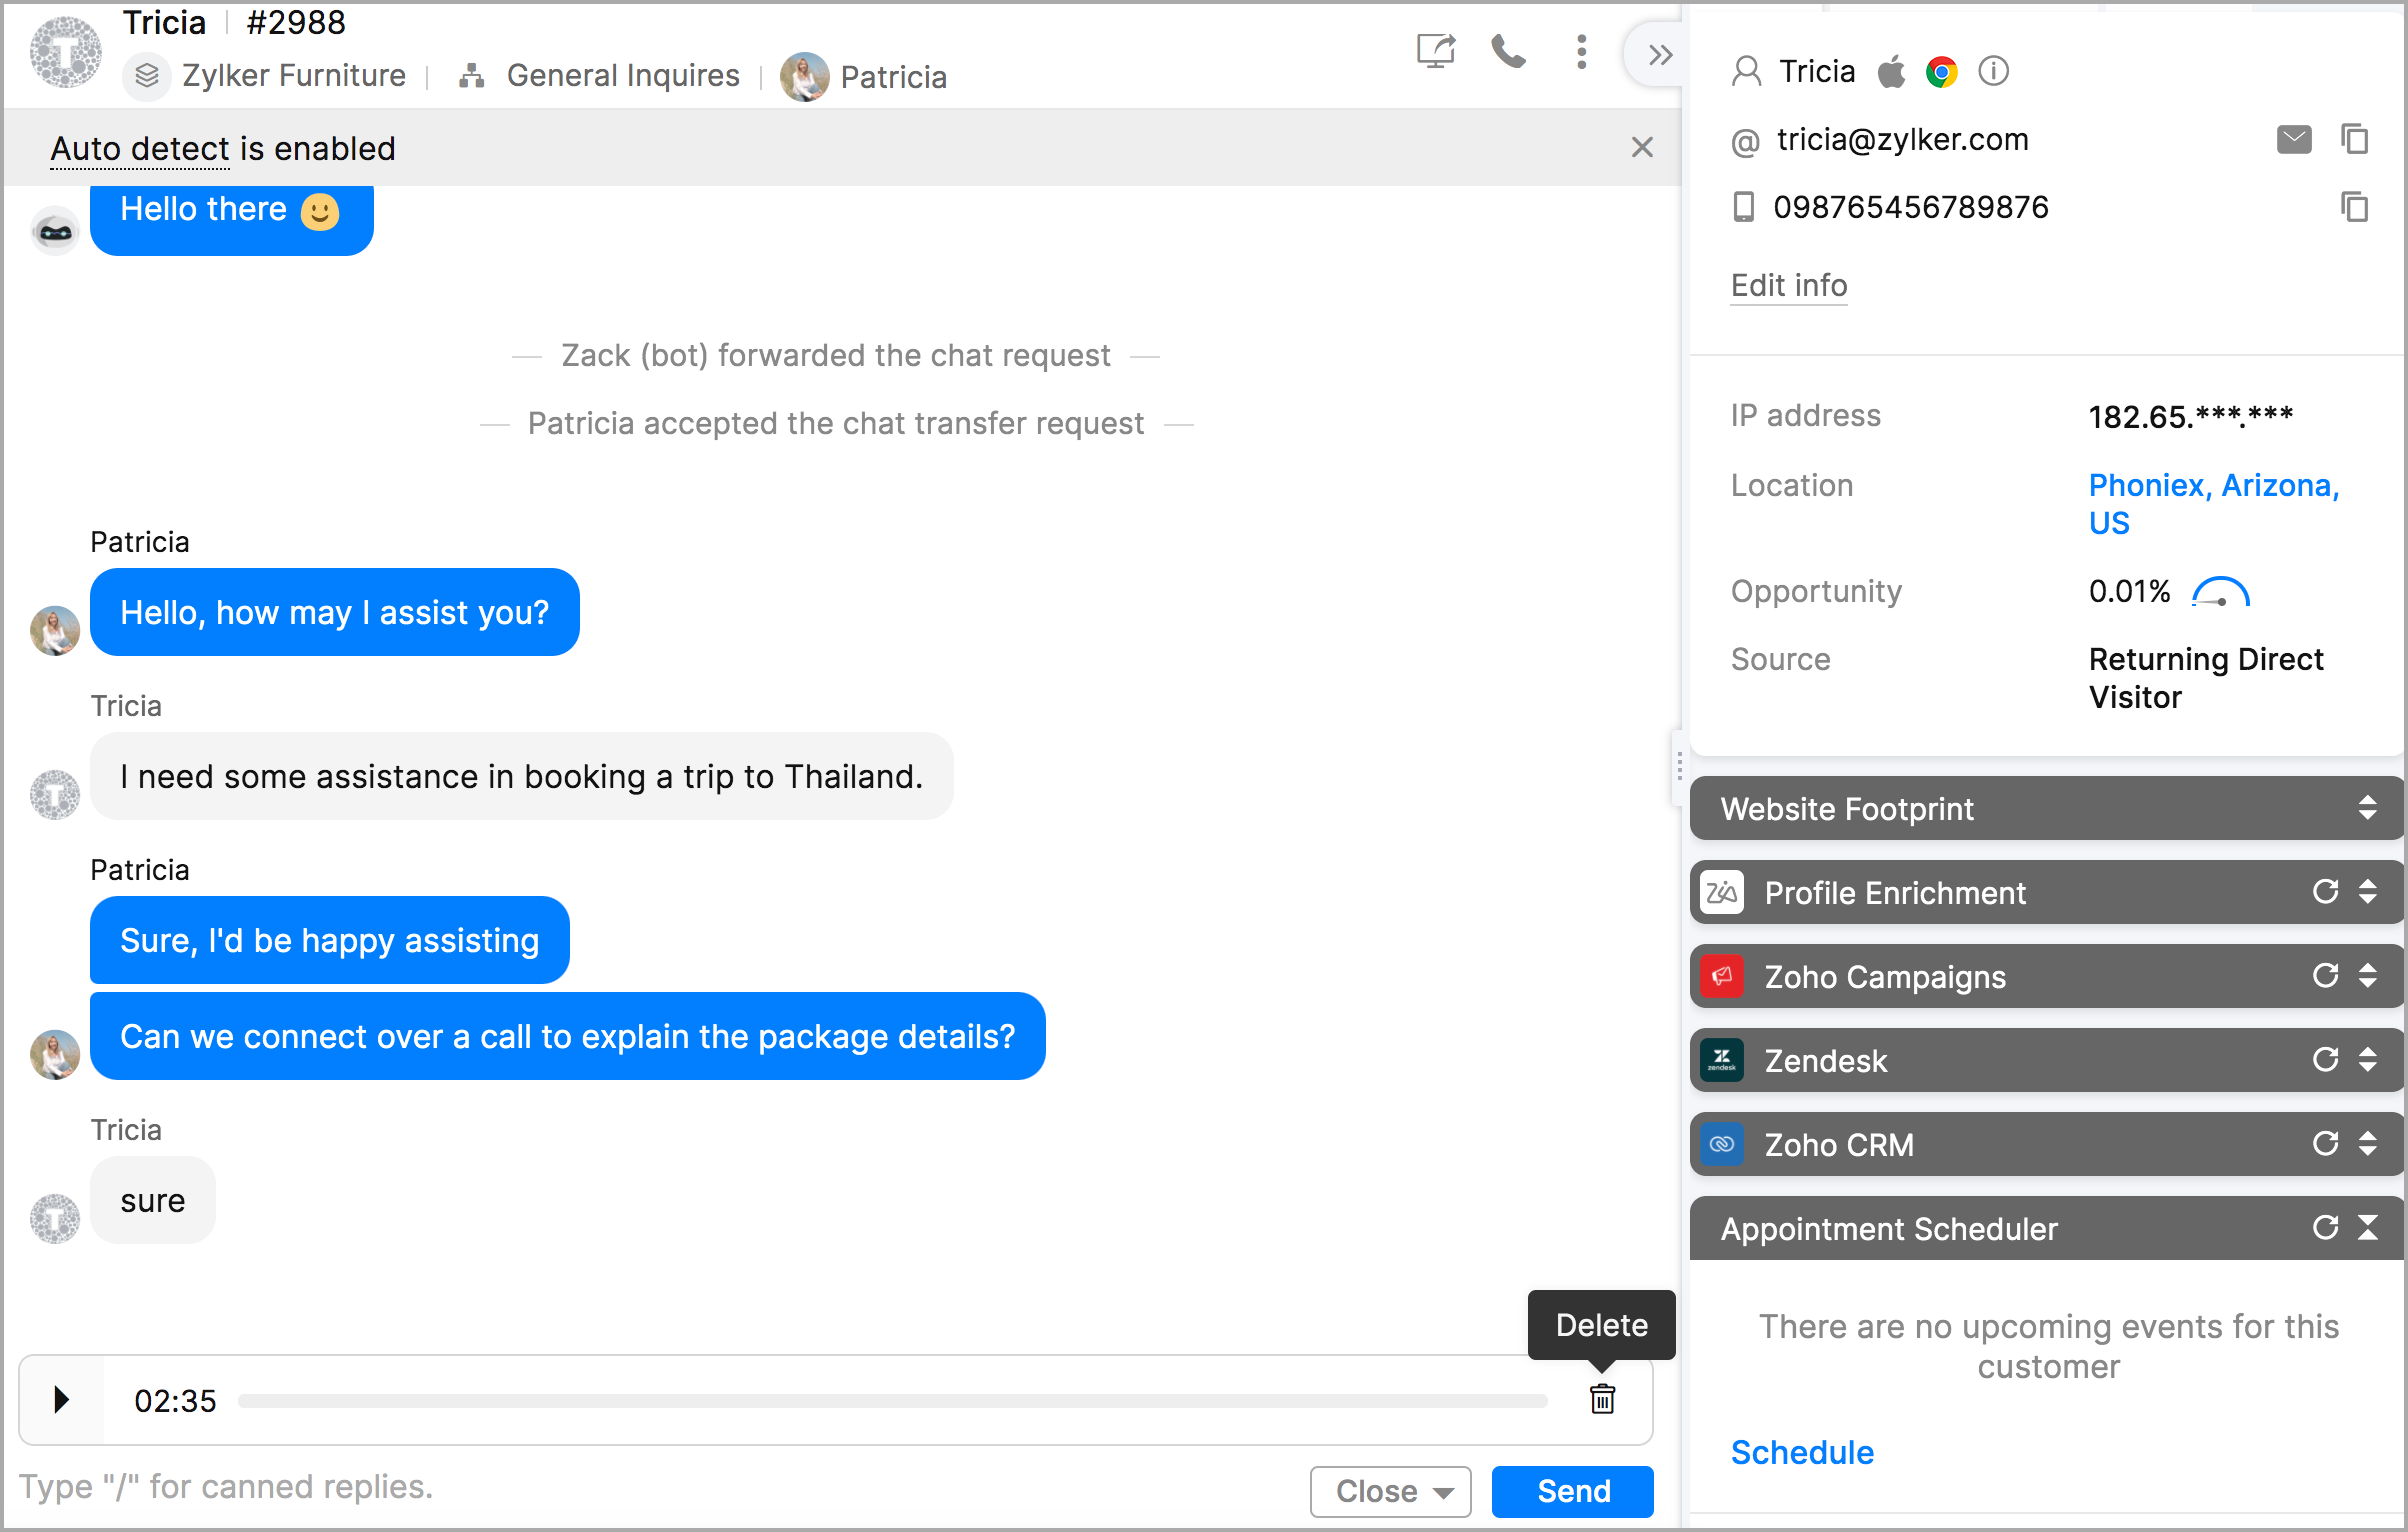Image resolution: width=2408 pixels, height=1532 pixels.
Task: Click the info icon beside Tricia's name
Action: coord(1993,71)
